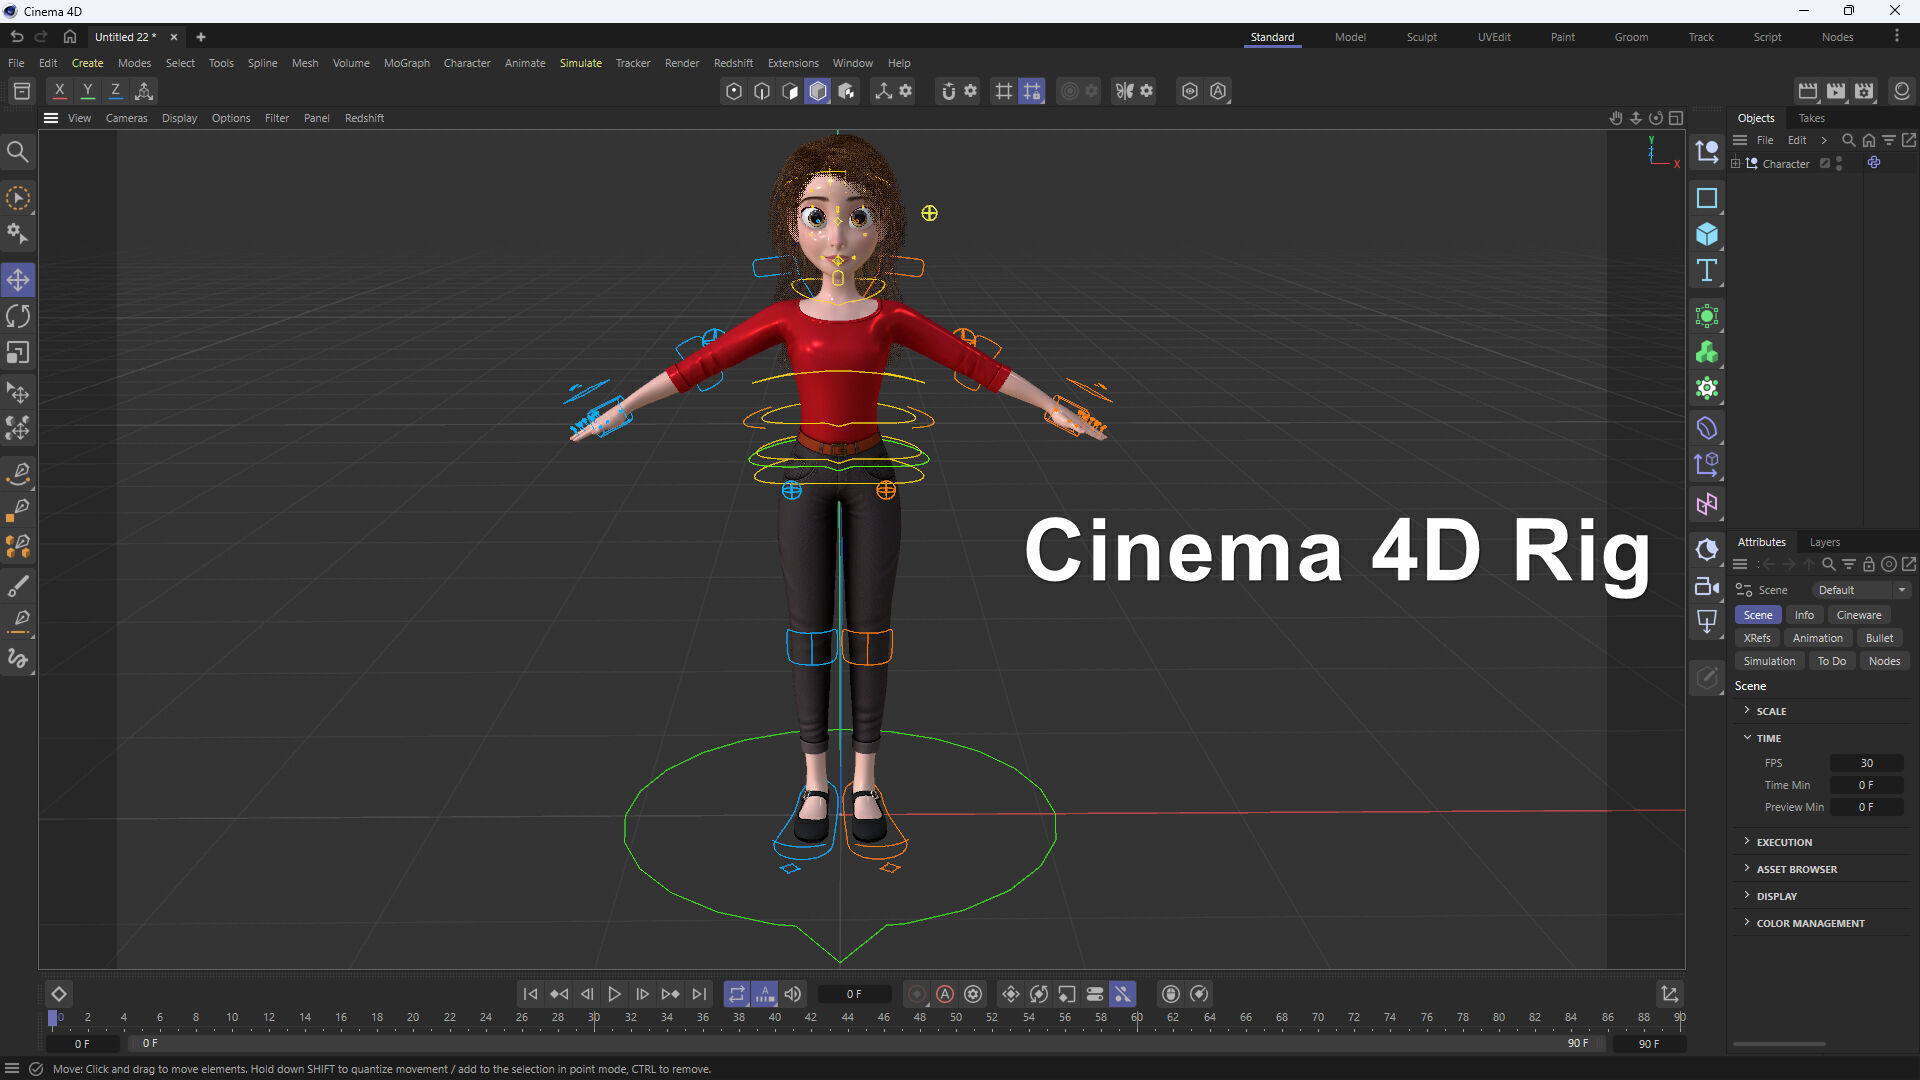Open the search magnifier tool

coord(18,152)
